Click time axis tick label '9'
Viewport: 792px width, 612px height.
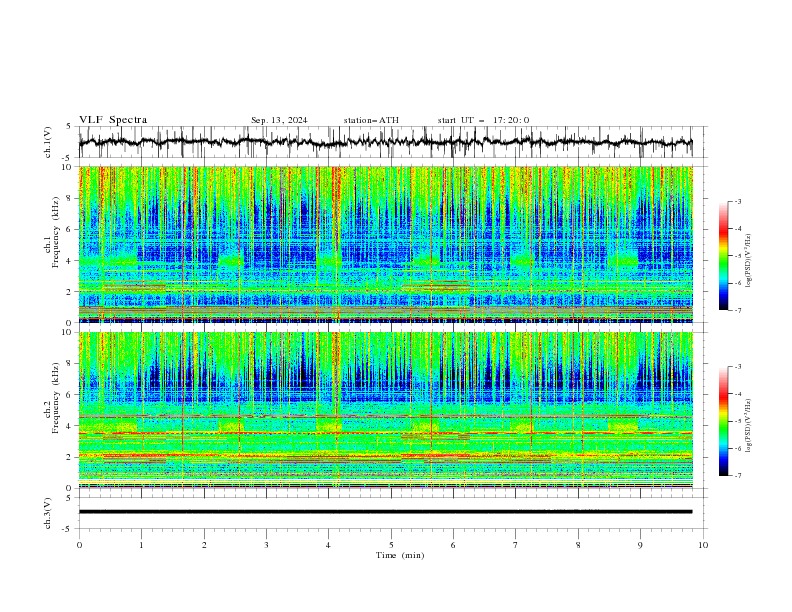pos(640,545)
